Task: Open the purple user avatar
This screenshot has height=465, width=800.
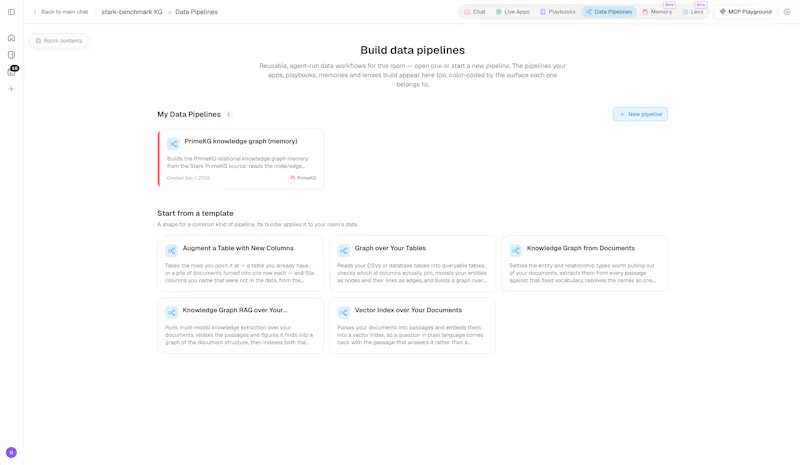Action: 11,452
